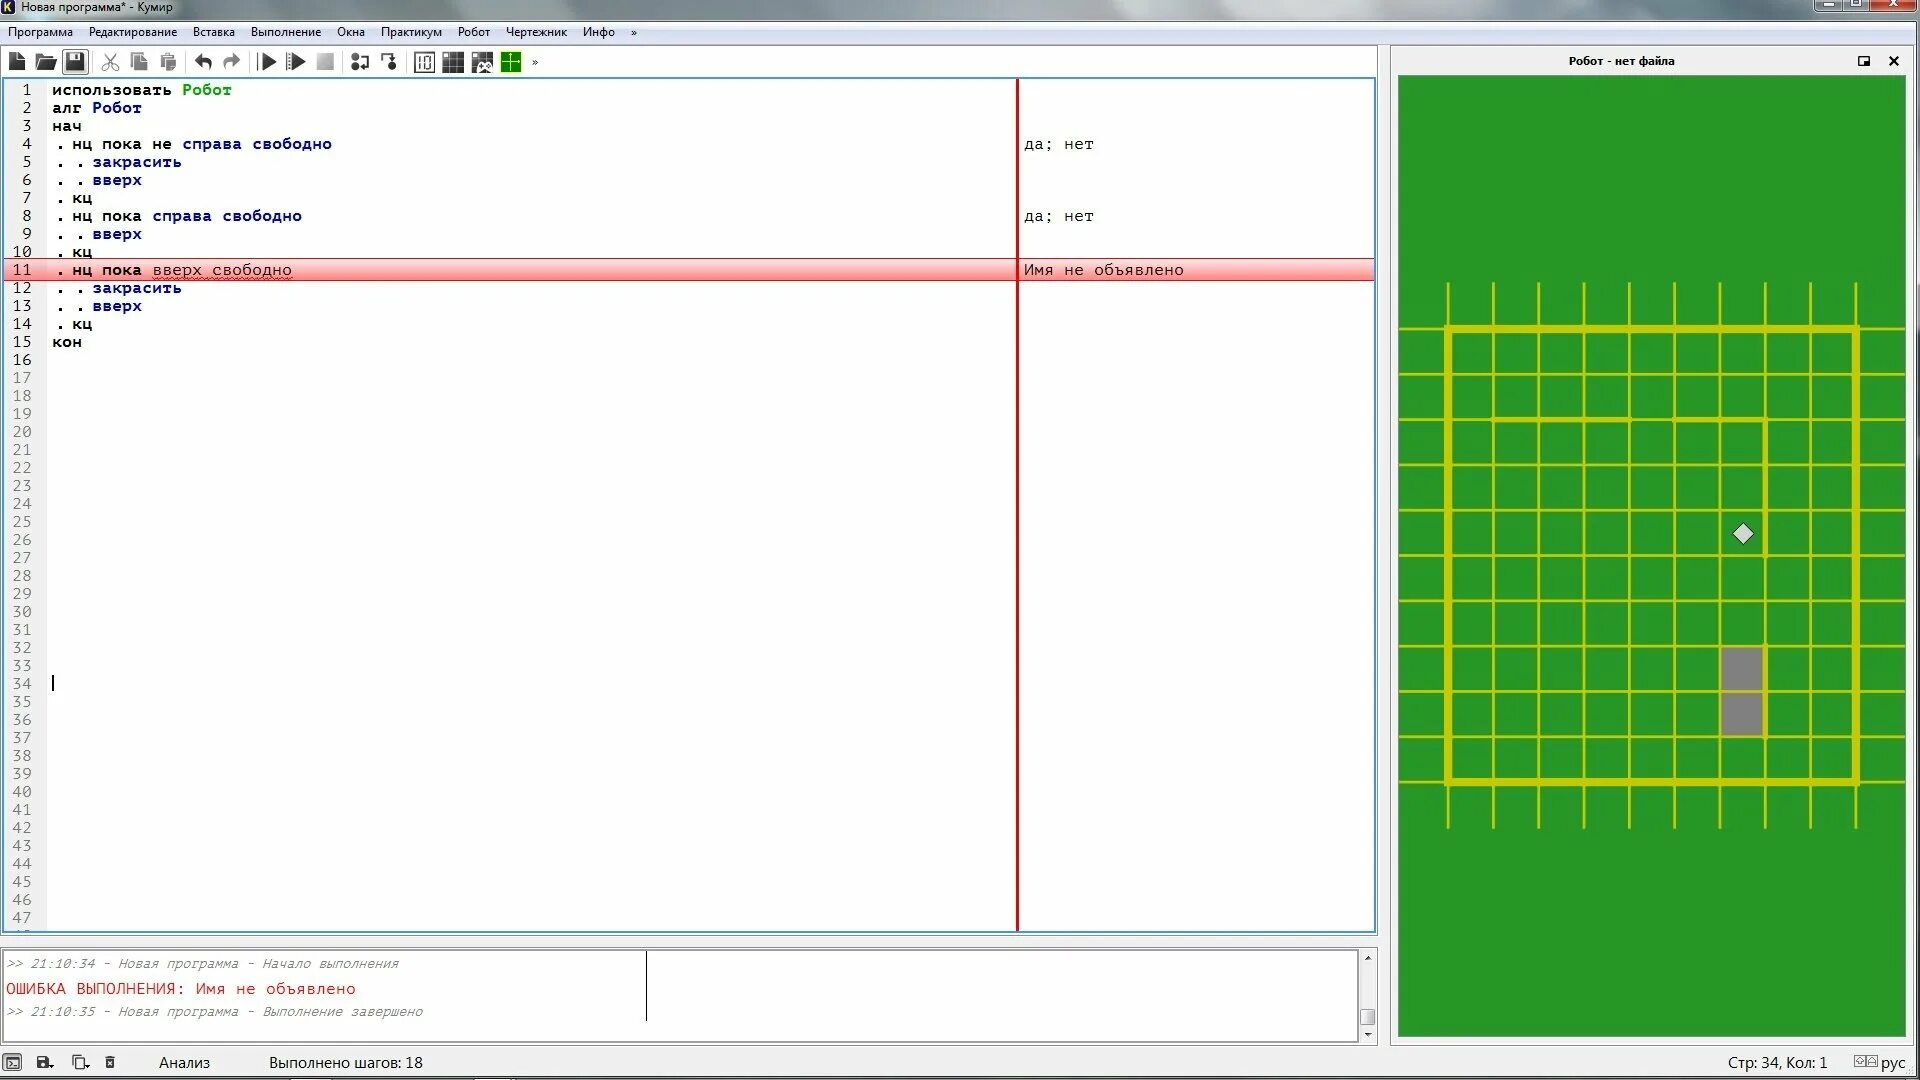Viewport: 1920px width, 1080px height.
Task: Open the robot field grid icon
Action: (453, 62)
